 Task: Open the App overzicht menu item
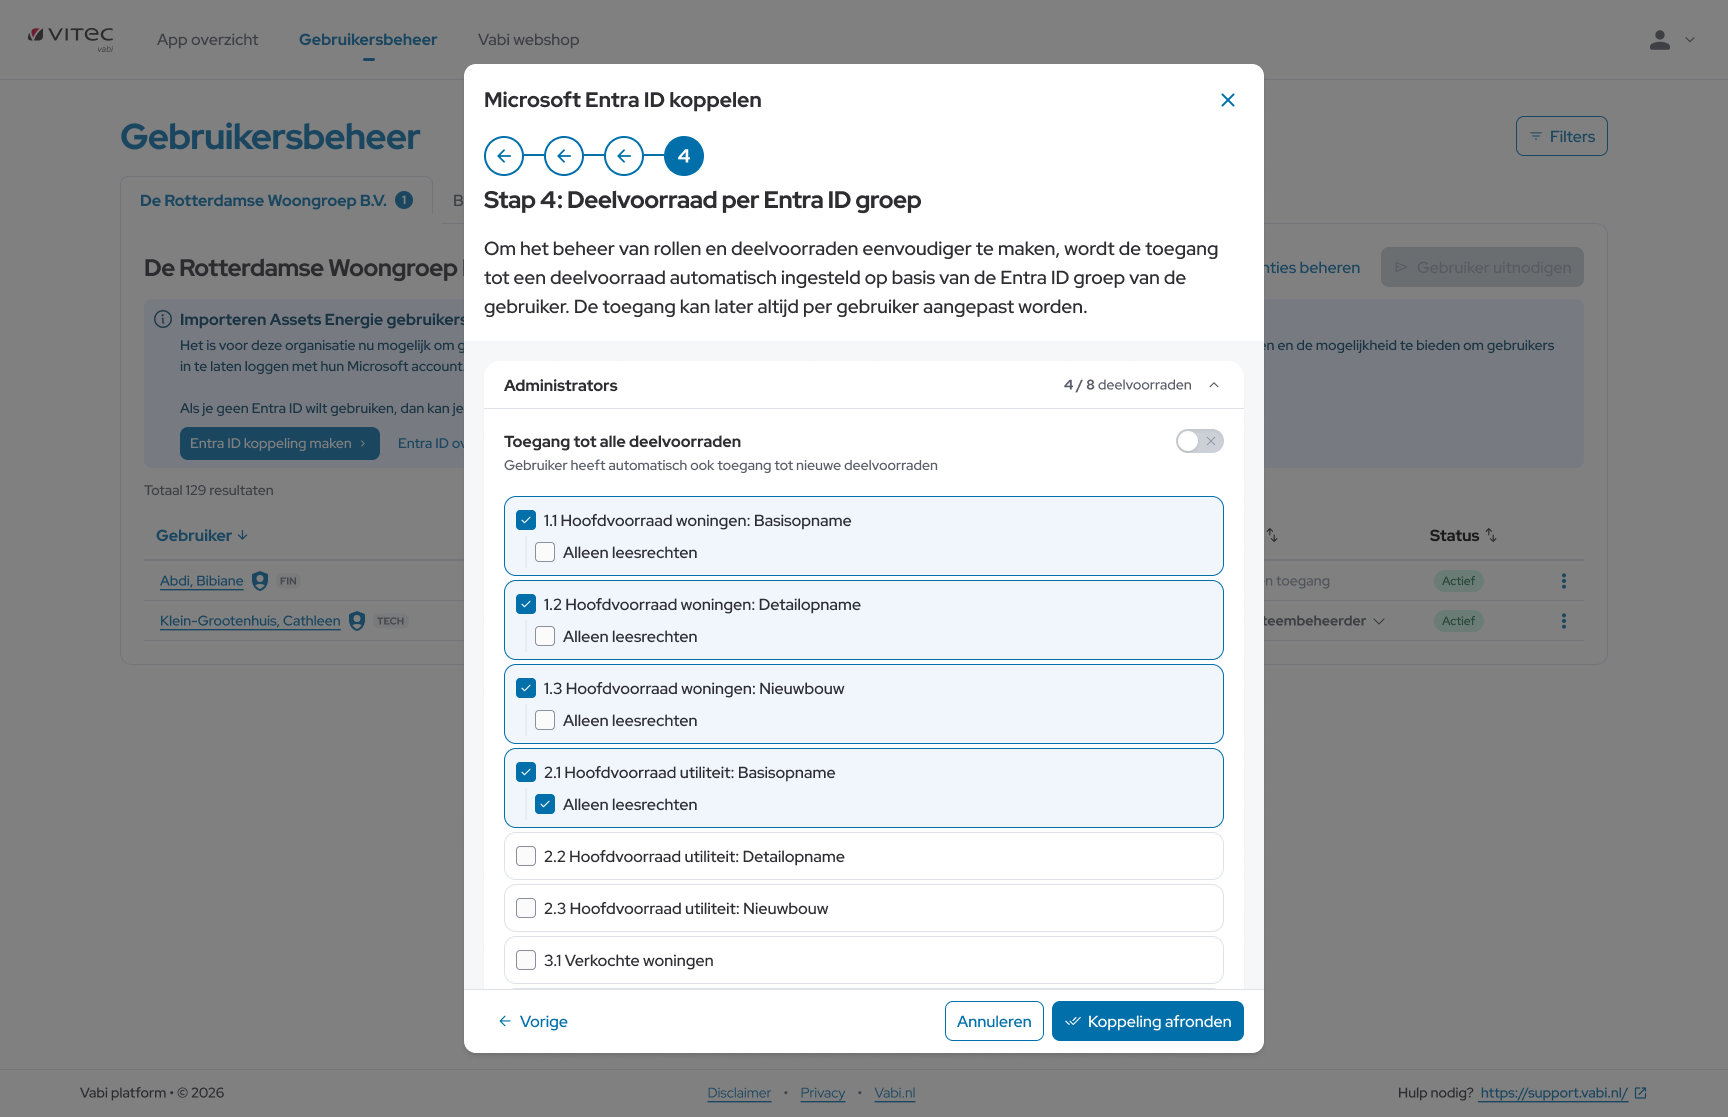pos(207,40)
